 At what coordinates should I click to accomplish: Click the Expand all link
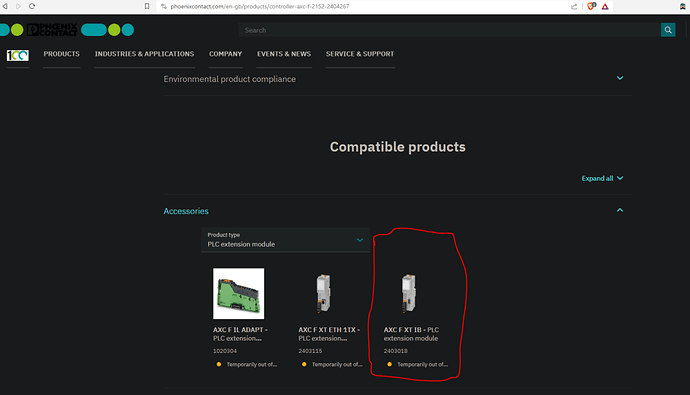(602, 178)
